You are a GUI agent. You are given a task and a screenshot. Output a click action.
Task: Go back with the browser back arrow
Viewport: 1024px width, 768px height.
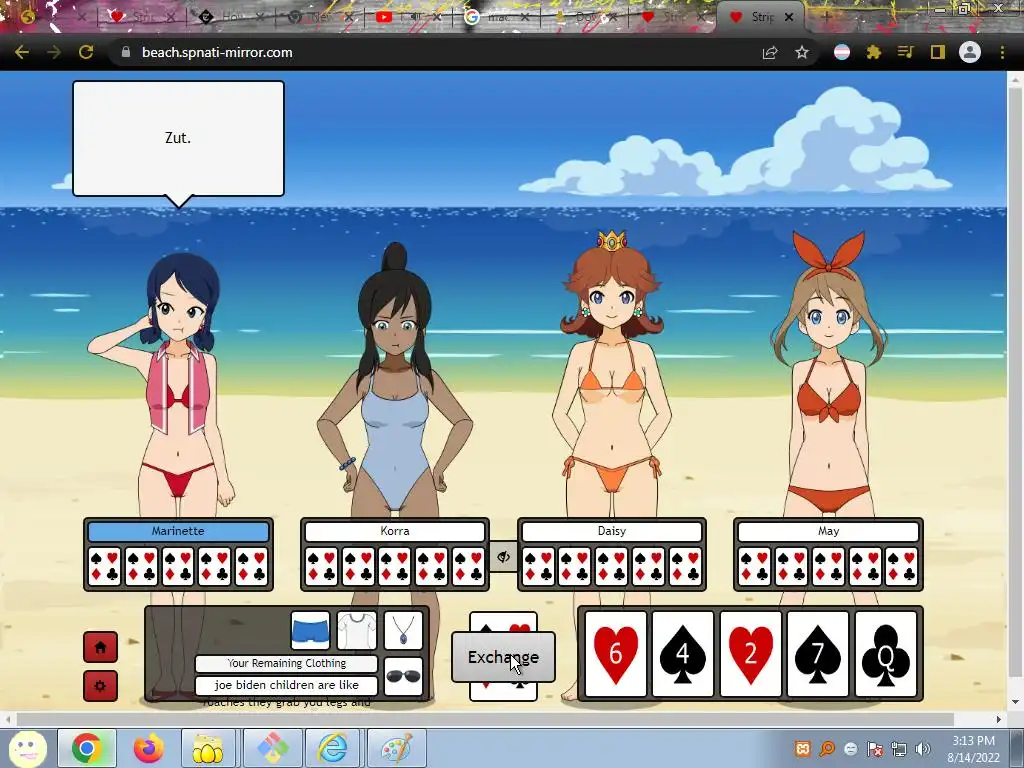click(x=22, y=52)
